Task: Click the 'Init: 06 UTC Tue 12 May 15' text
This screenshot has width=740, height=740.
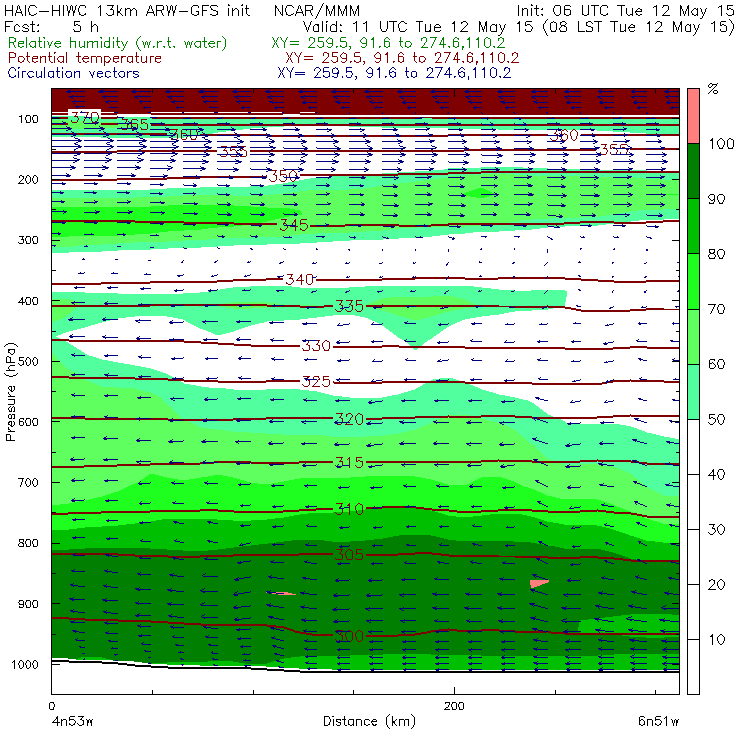Action: point(625,10)
